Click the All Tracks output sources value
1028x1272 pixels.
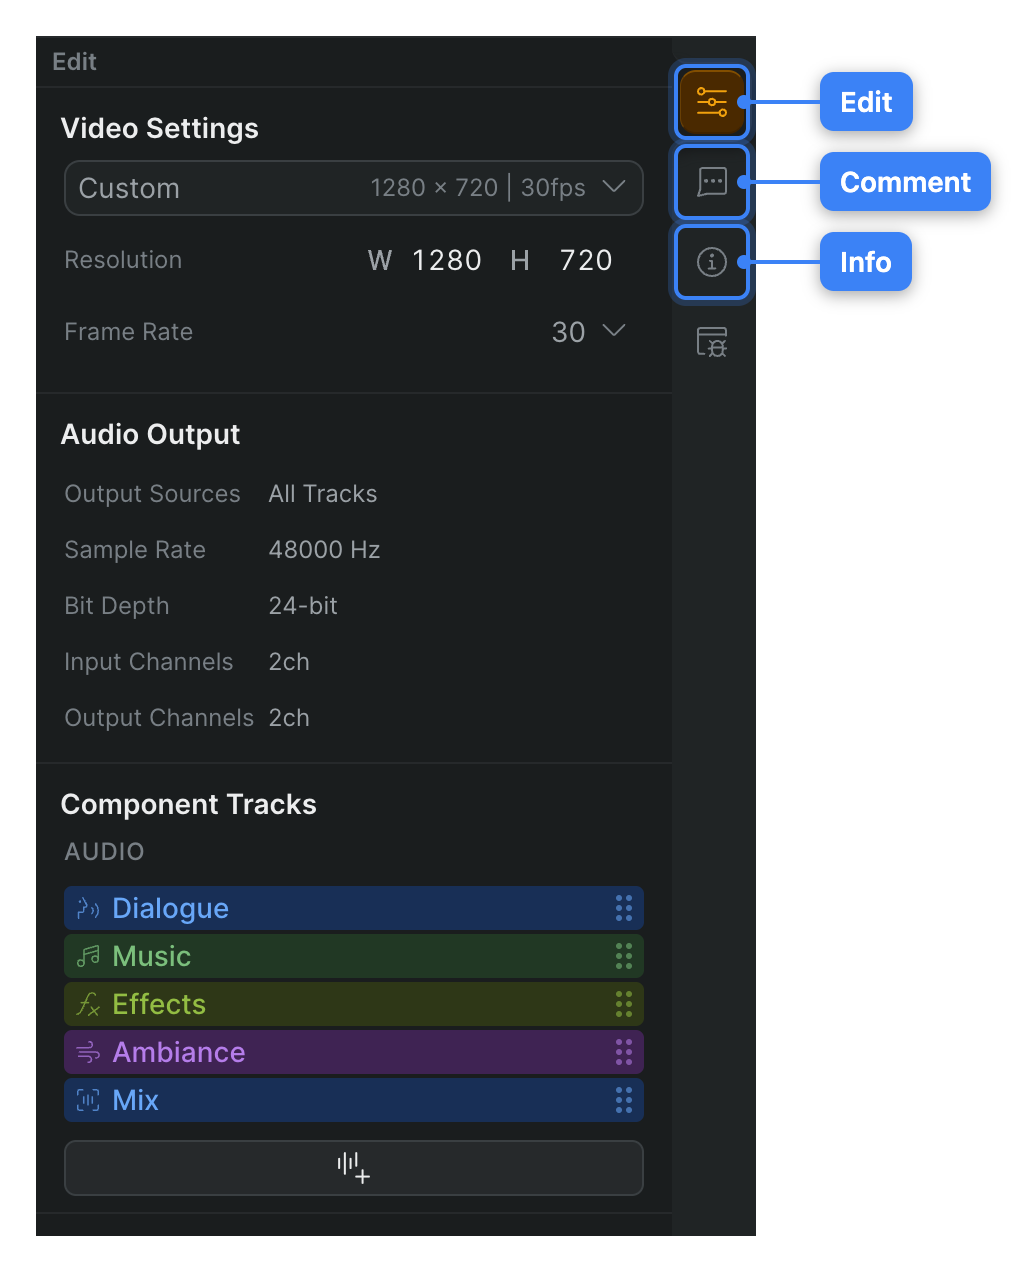[323, 494]
